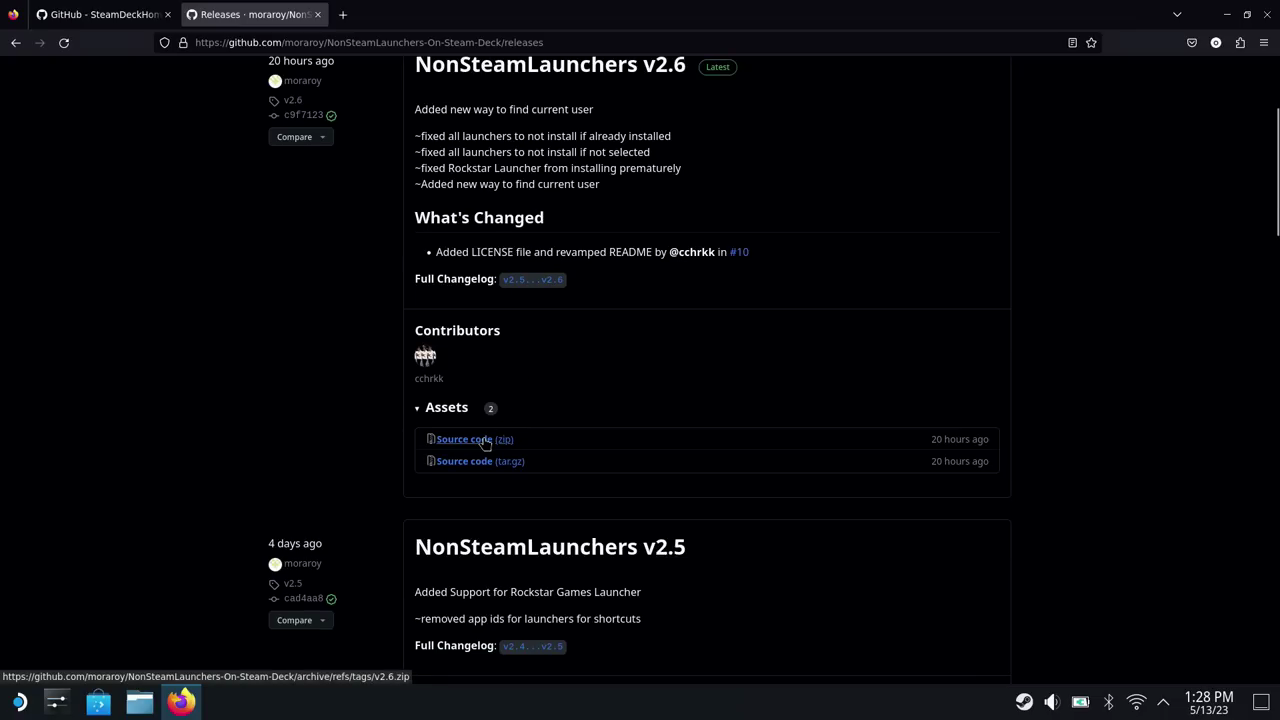Click the site security padlock icon

click(x=183, y=43)
